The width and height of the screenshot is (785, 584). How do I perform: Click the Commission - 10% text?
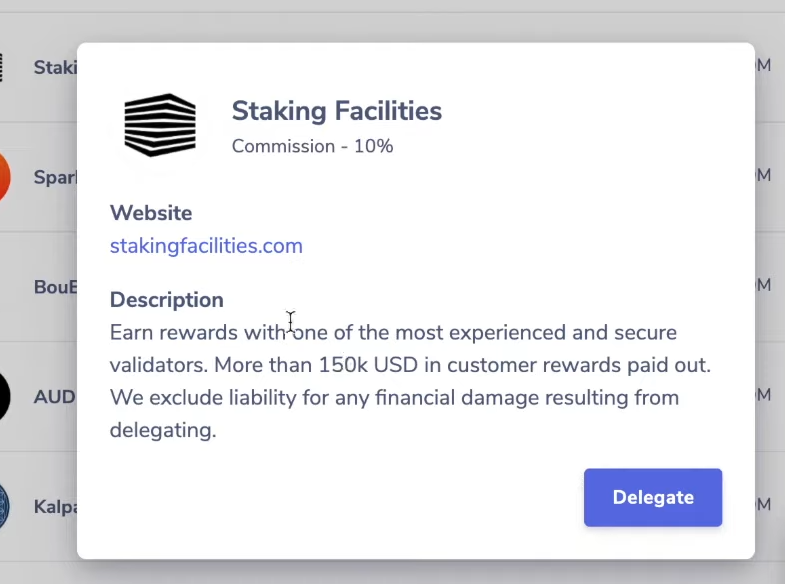point(312,146)
